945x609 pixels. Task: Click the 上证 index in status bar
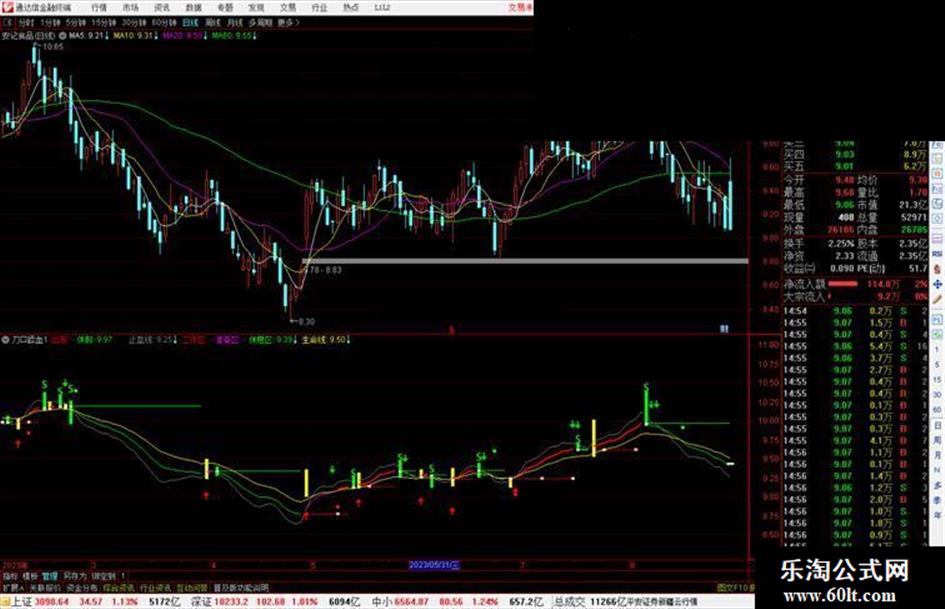click(21, 602)
